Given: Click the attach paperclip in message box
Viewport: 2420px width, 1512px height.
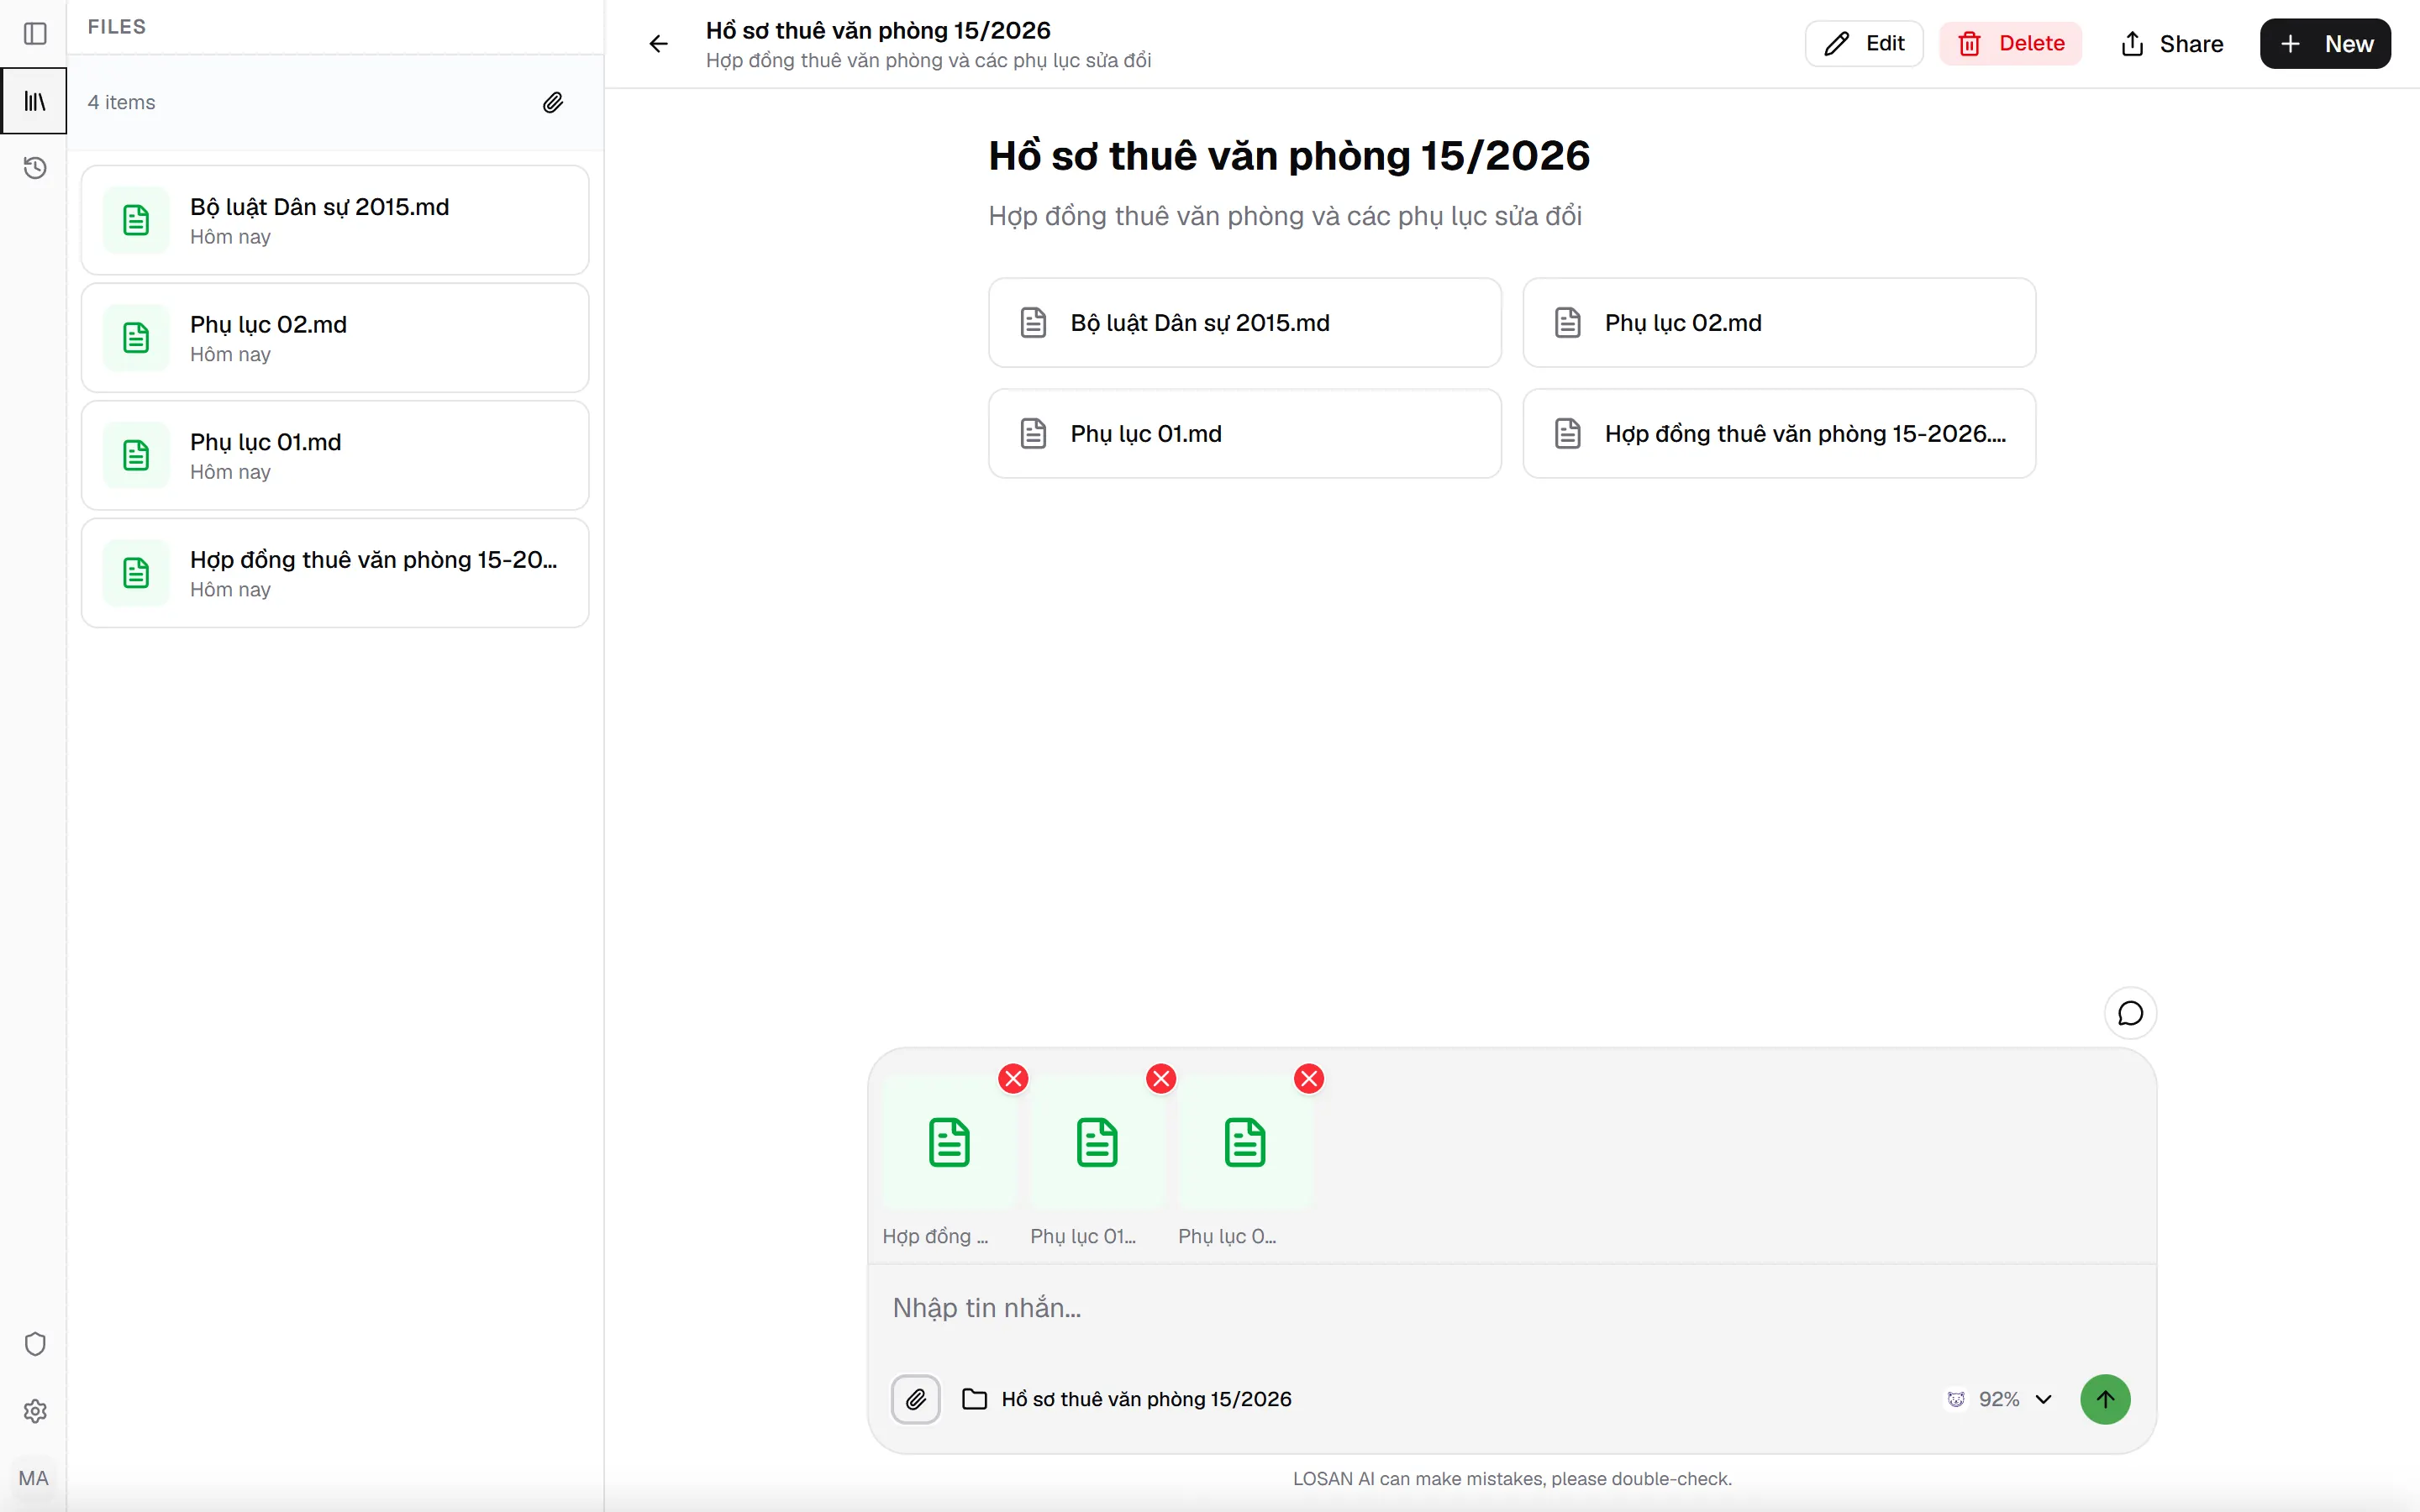Looking at the screenshot, I should (x=916, y=1399).
